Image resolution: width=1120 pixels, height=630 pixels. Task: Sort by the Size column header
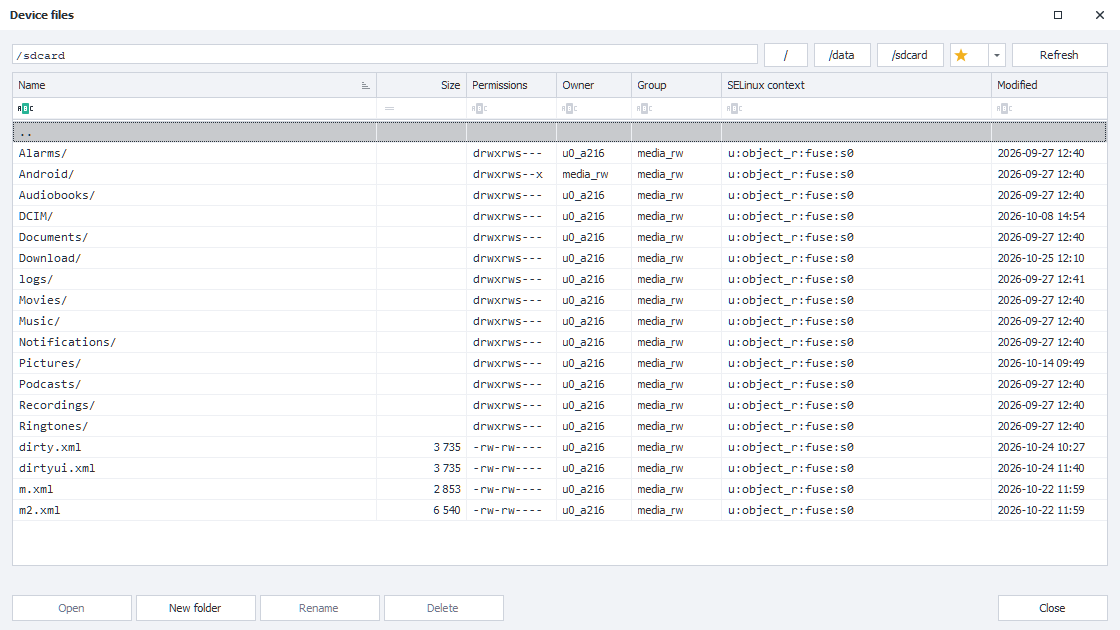point(421,85)
